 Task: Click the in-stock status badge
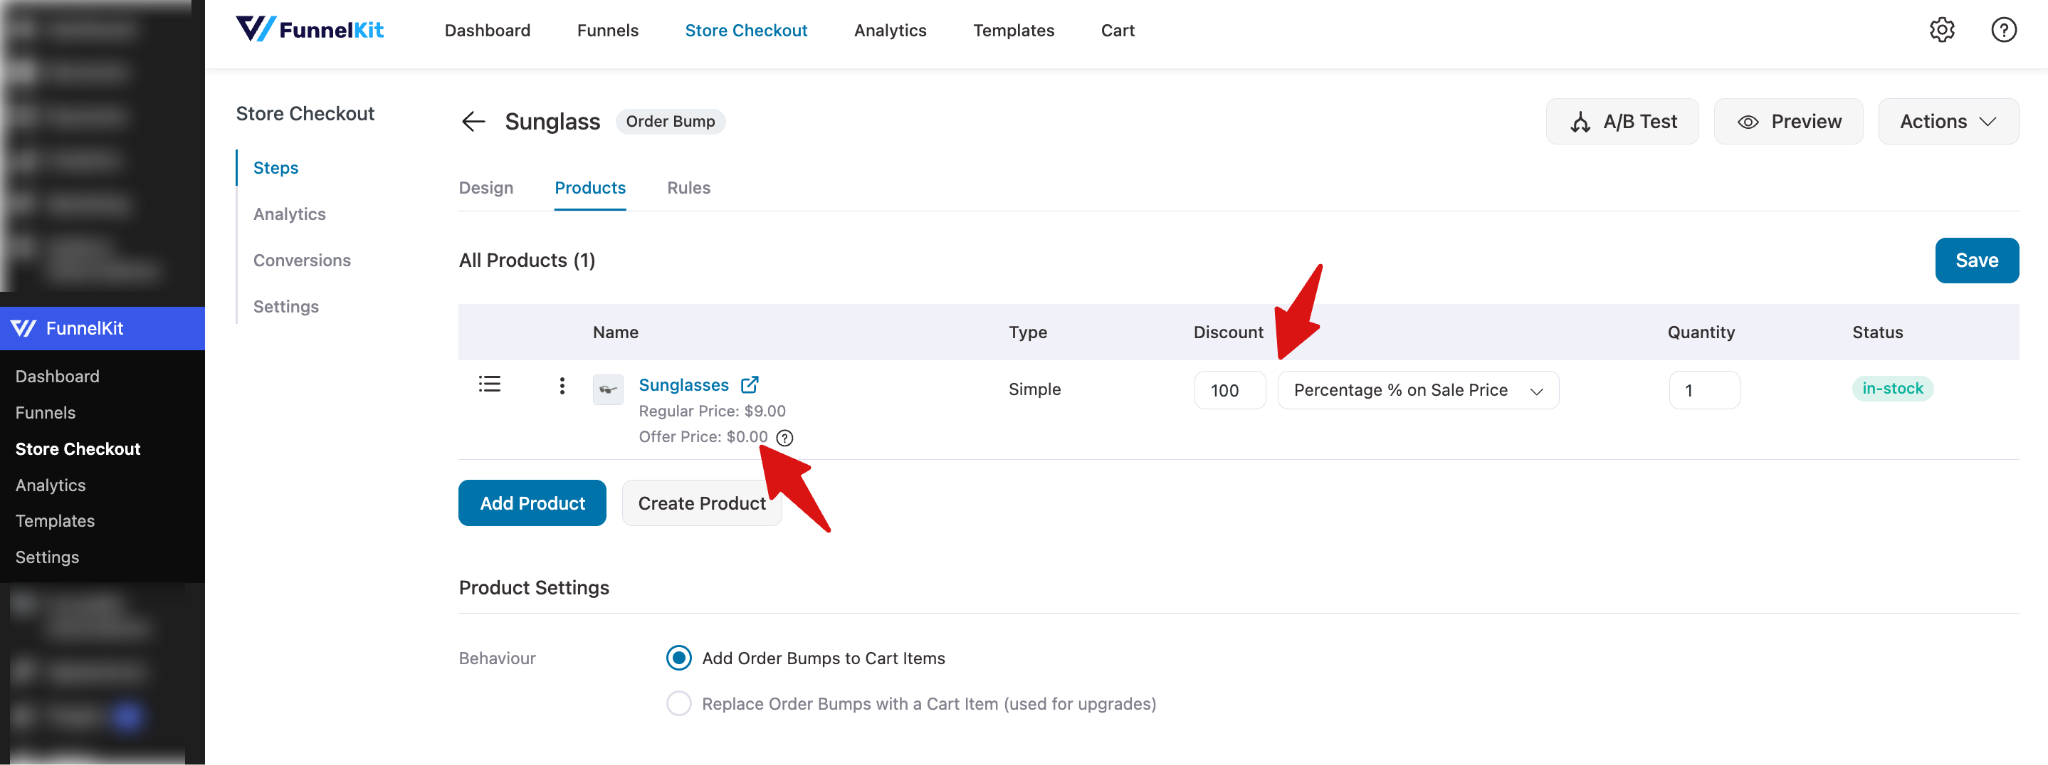1892,389
